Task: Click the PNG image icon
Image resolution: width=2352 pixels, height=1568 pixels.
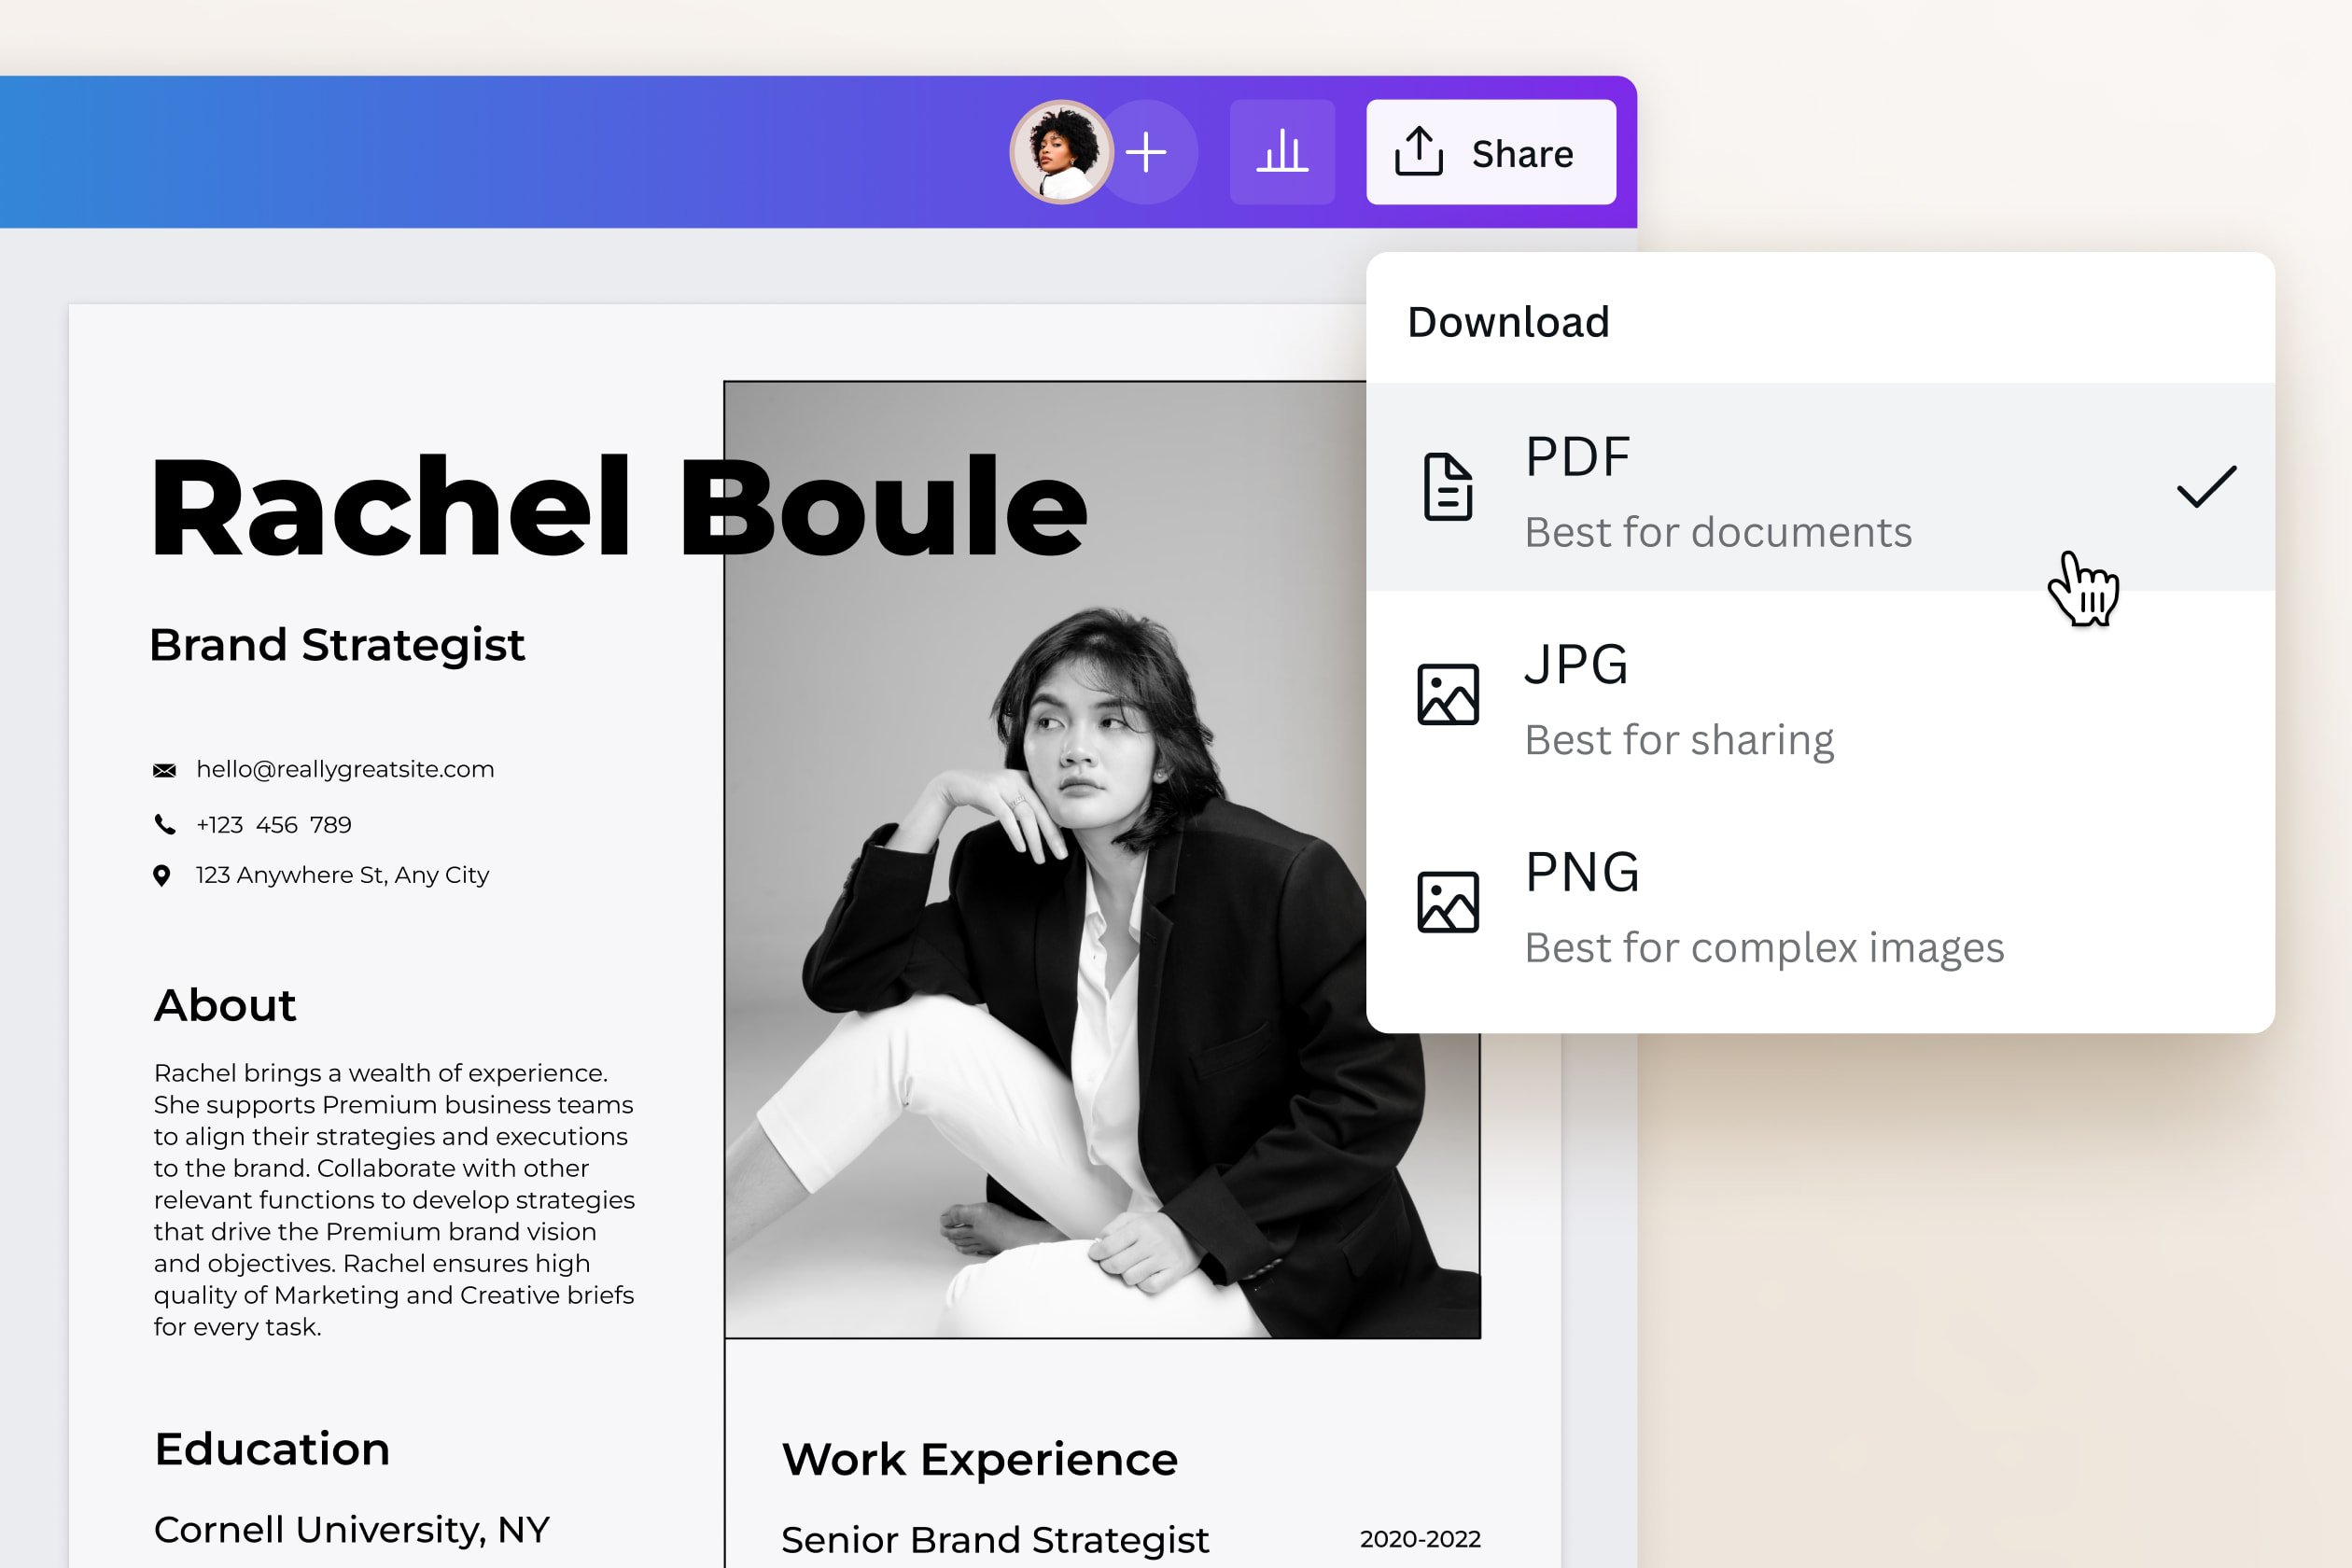Action: pos(1447,901)
